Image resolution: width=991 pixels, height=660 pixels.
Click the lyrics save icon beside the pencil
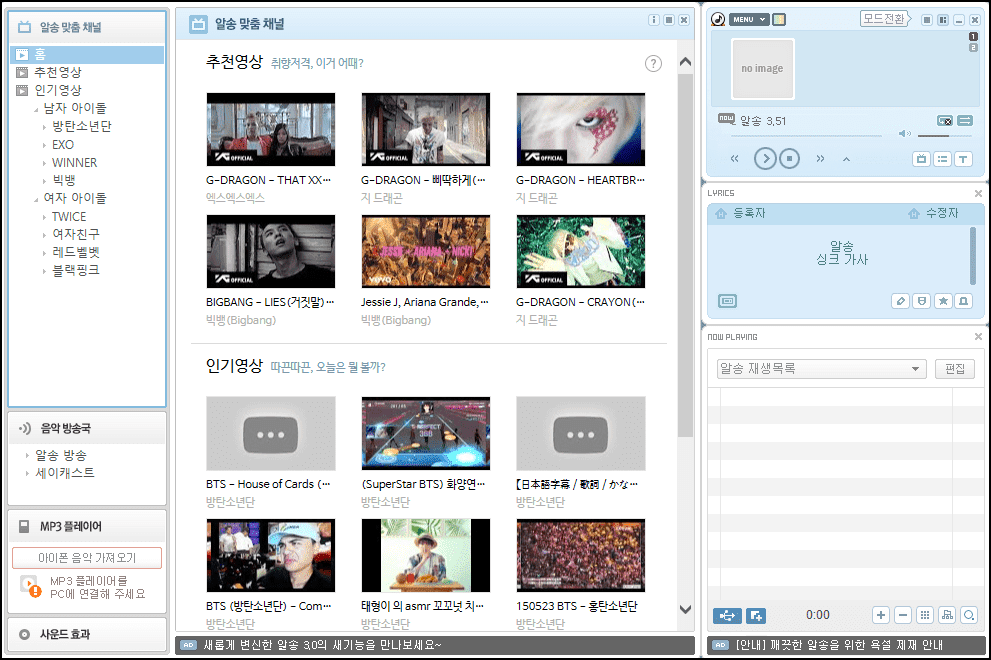[922, 301]
